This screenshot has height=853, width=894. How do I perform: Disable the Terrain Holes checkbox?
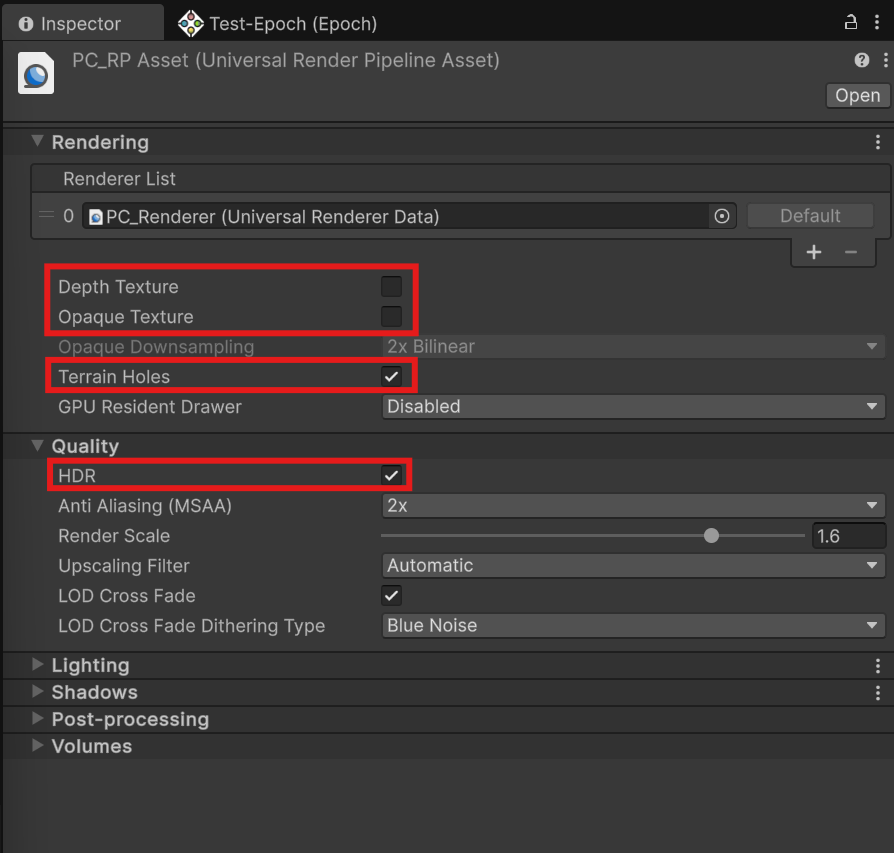pyautogui.click(x=391, y=376)
